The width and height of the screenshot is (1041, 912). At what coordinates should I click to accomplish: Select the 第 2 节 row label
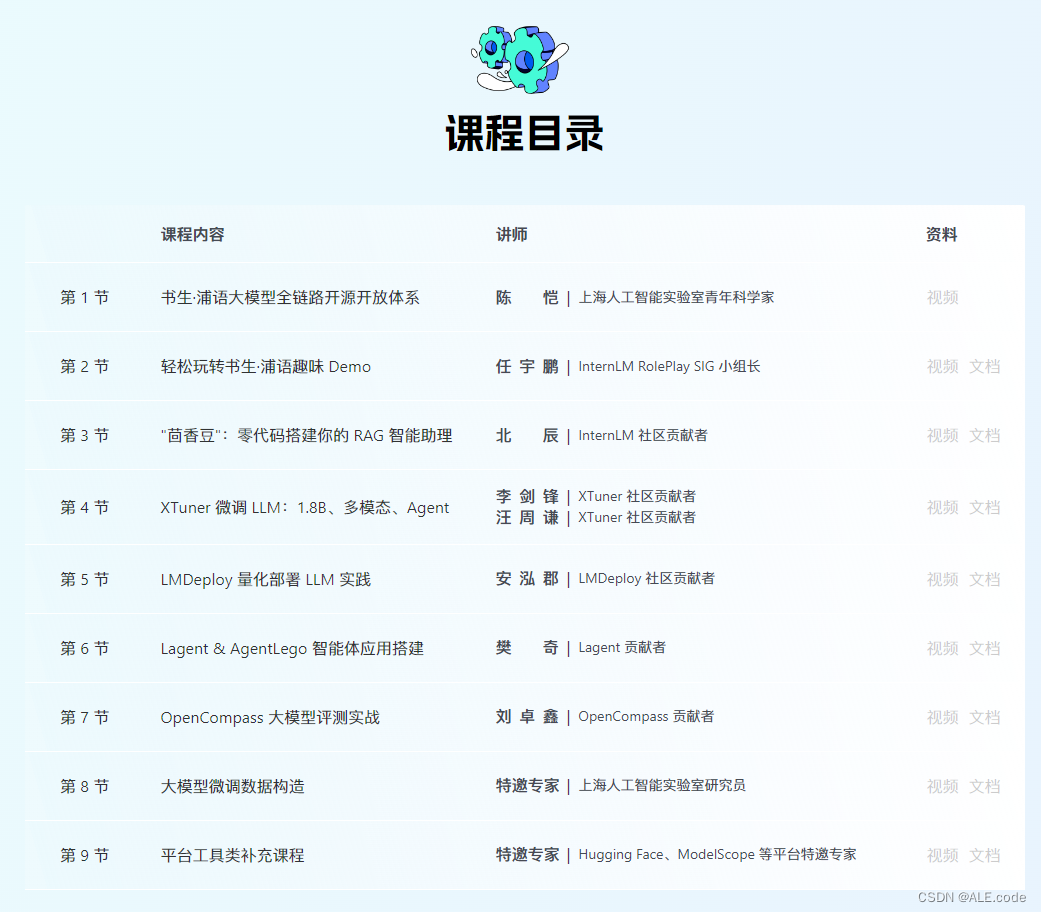[84, 366]
